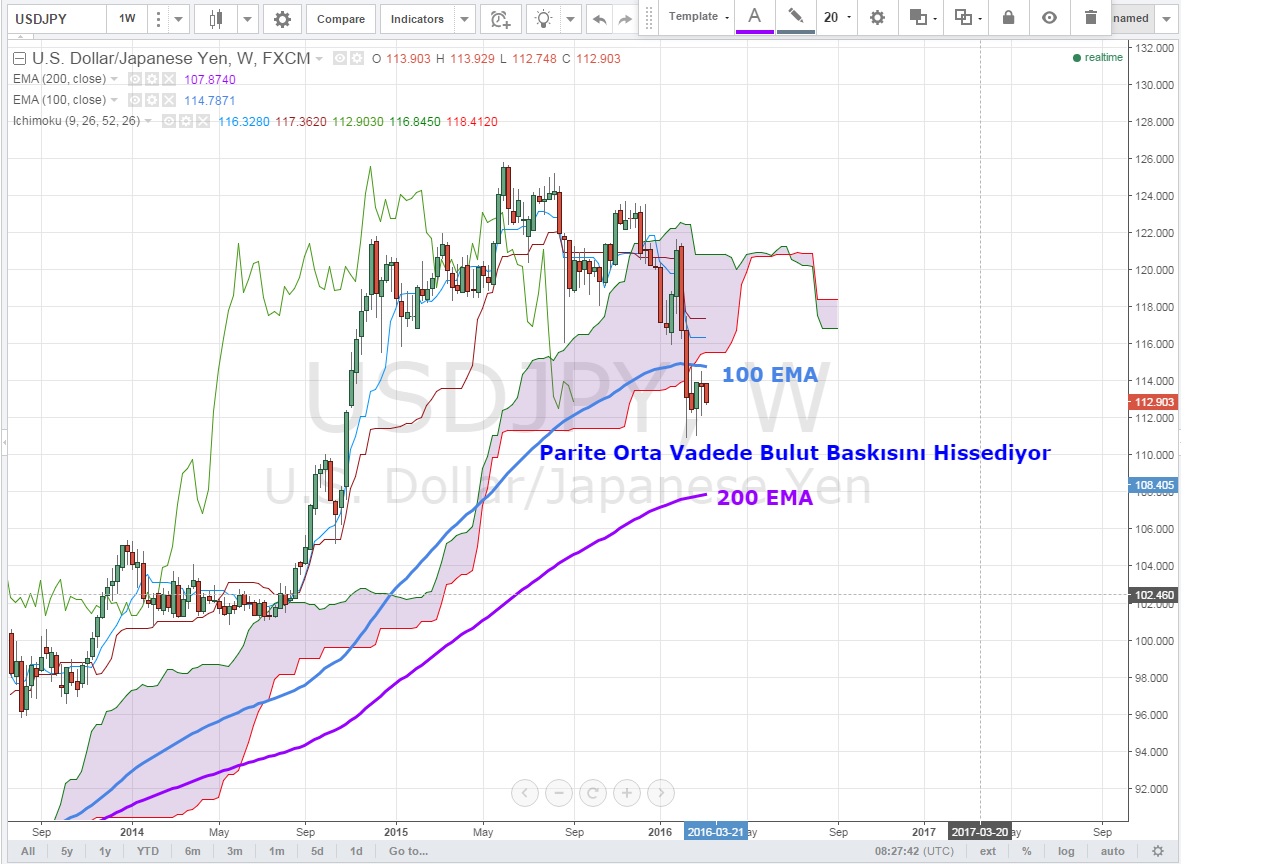Select the 6m time range tab
Viewport: 1277px width, 864px height.
[x=192, y=851]
